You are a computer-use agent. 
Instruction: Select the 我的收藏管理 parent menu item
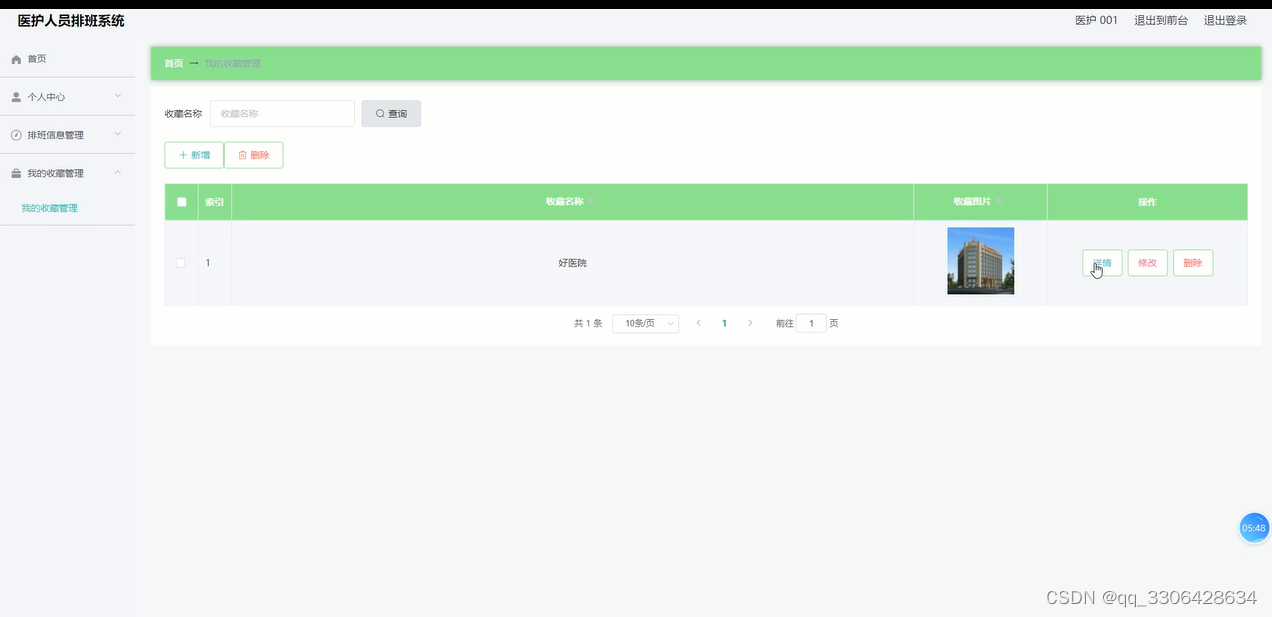click(x=67, y=173)
